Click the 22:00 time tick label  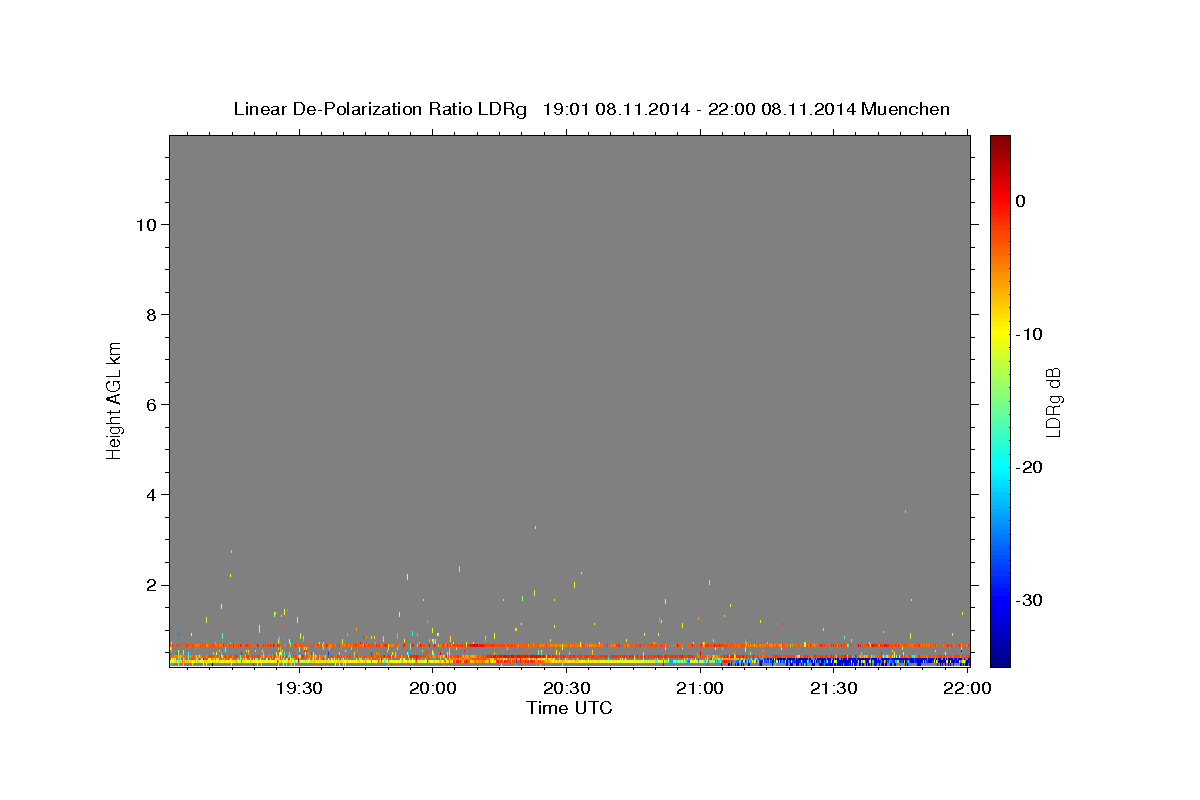[x=968, y=688]
